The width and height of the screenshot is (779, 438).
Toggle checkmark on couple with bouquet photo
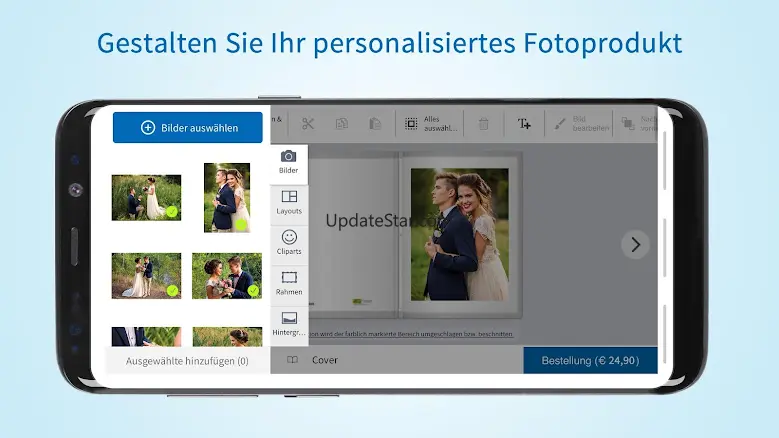coord(253,290)
